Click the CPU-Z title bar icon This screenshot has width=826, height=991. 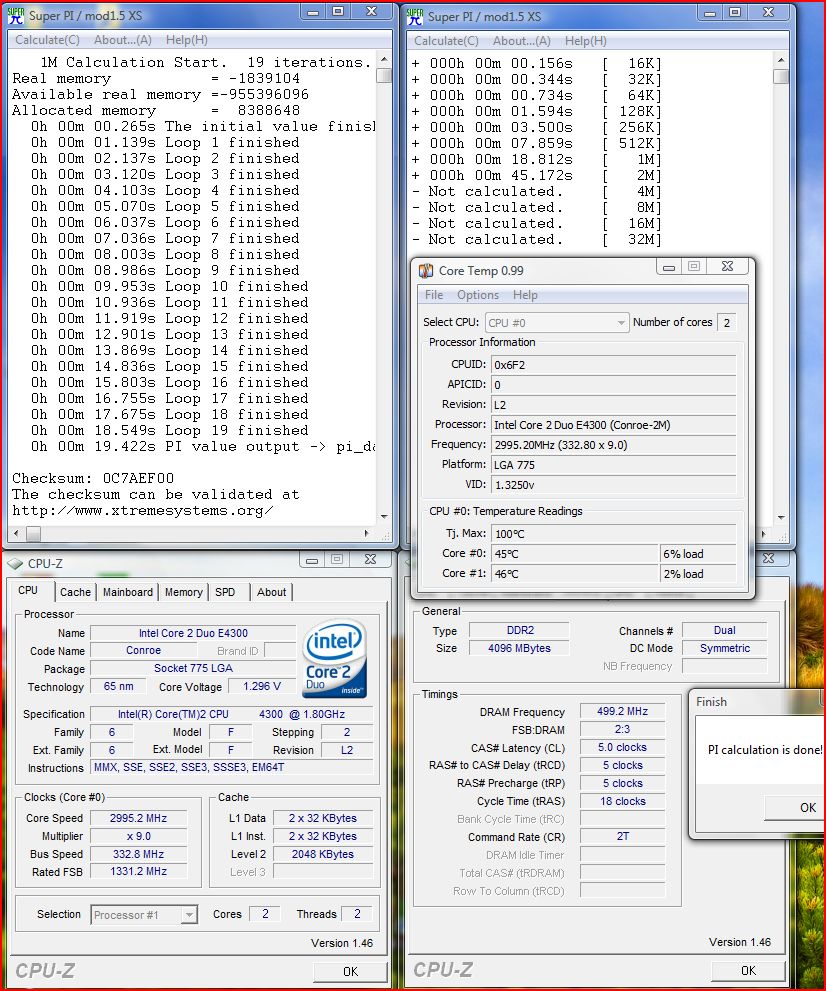(x=15, y=563)
